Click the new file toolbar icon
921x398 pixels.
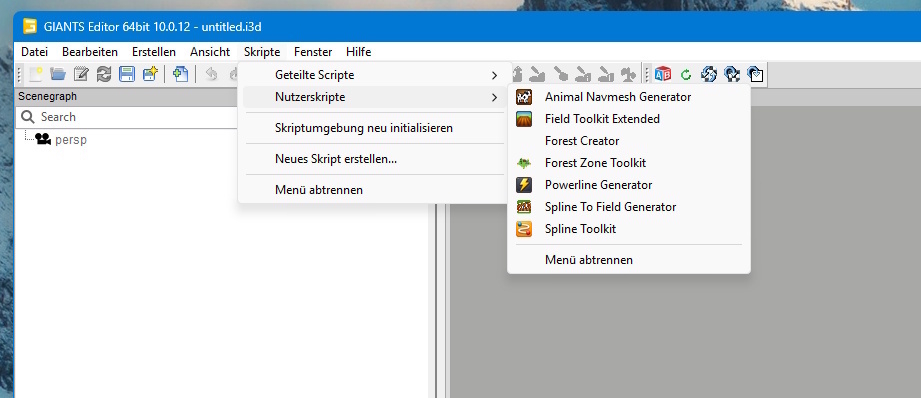[36, 74]
